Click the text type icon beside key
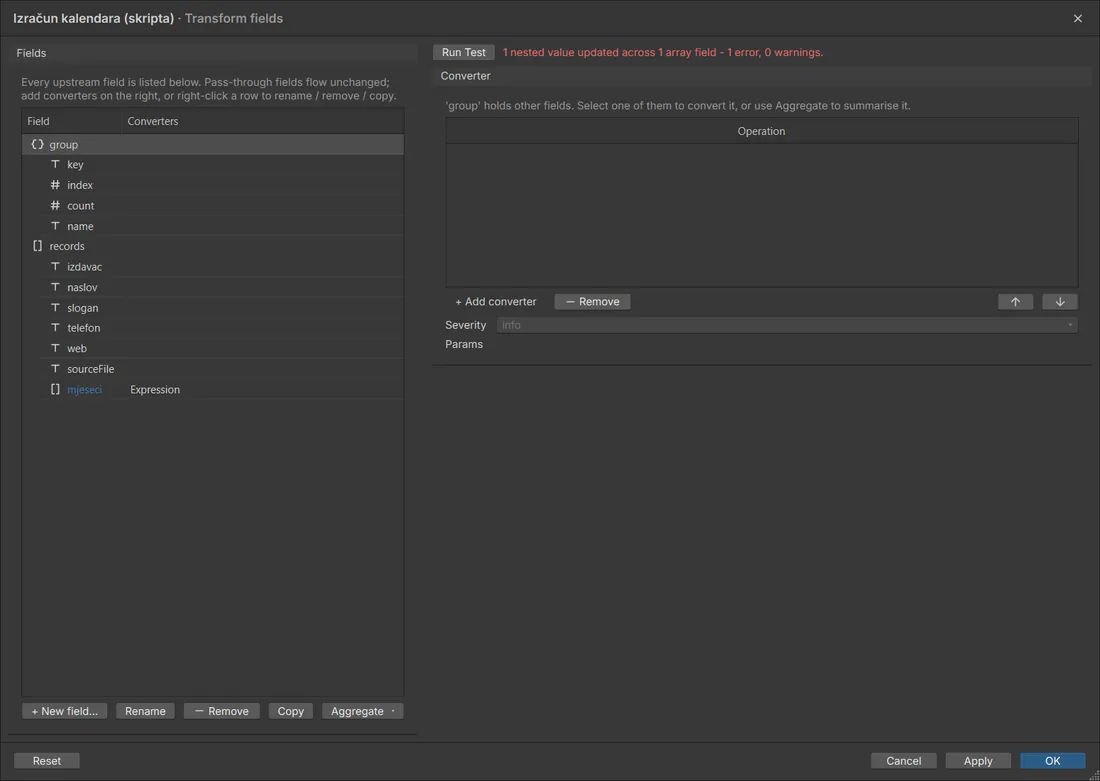 pyautogui.click(x=55, y=164)
